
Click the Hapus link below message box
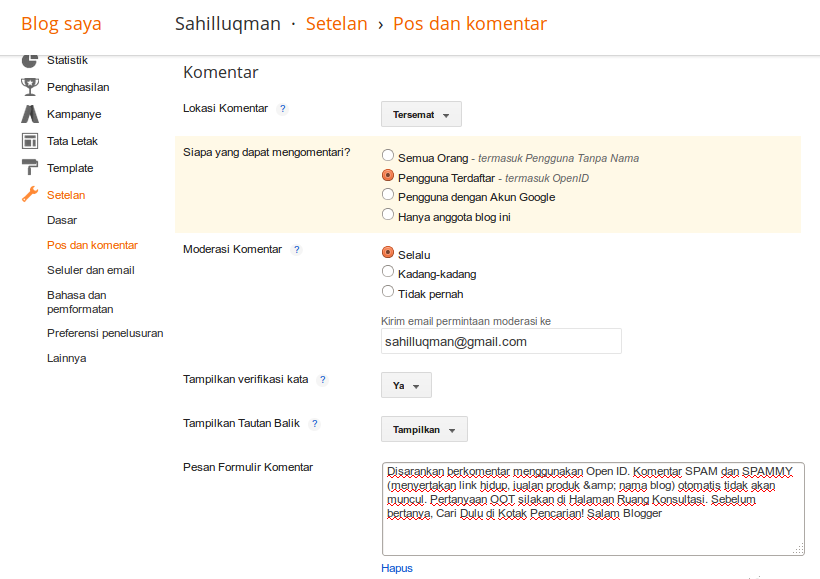tap(397, 568)
